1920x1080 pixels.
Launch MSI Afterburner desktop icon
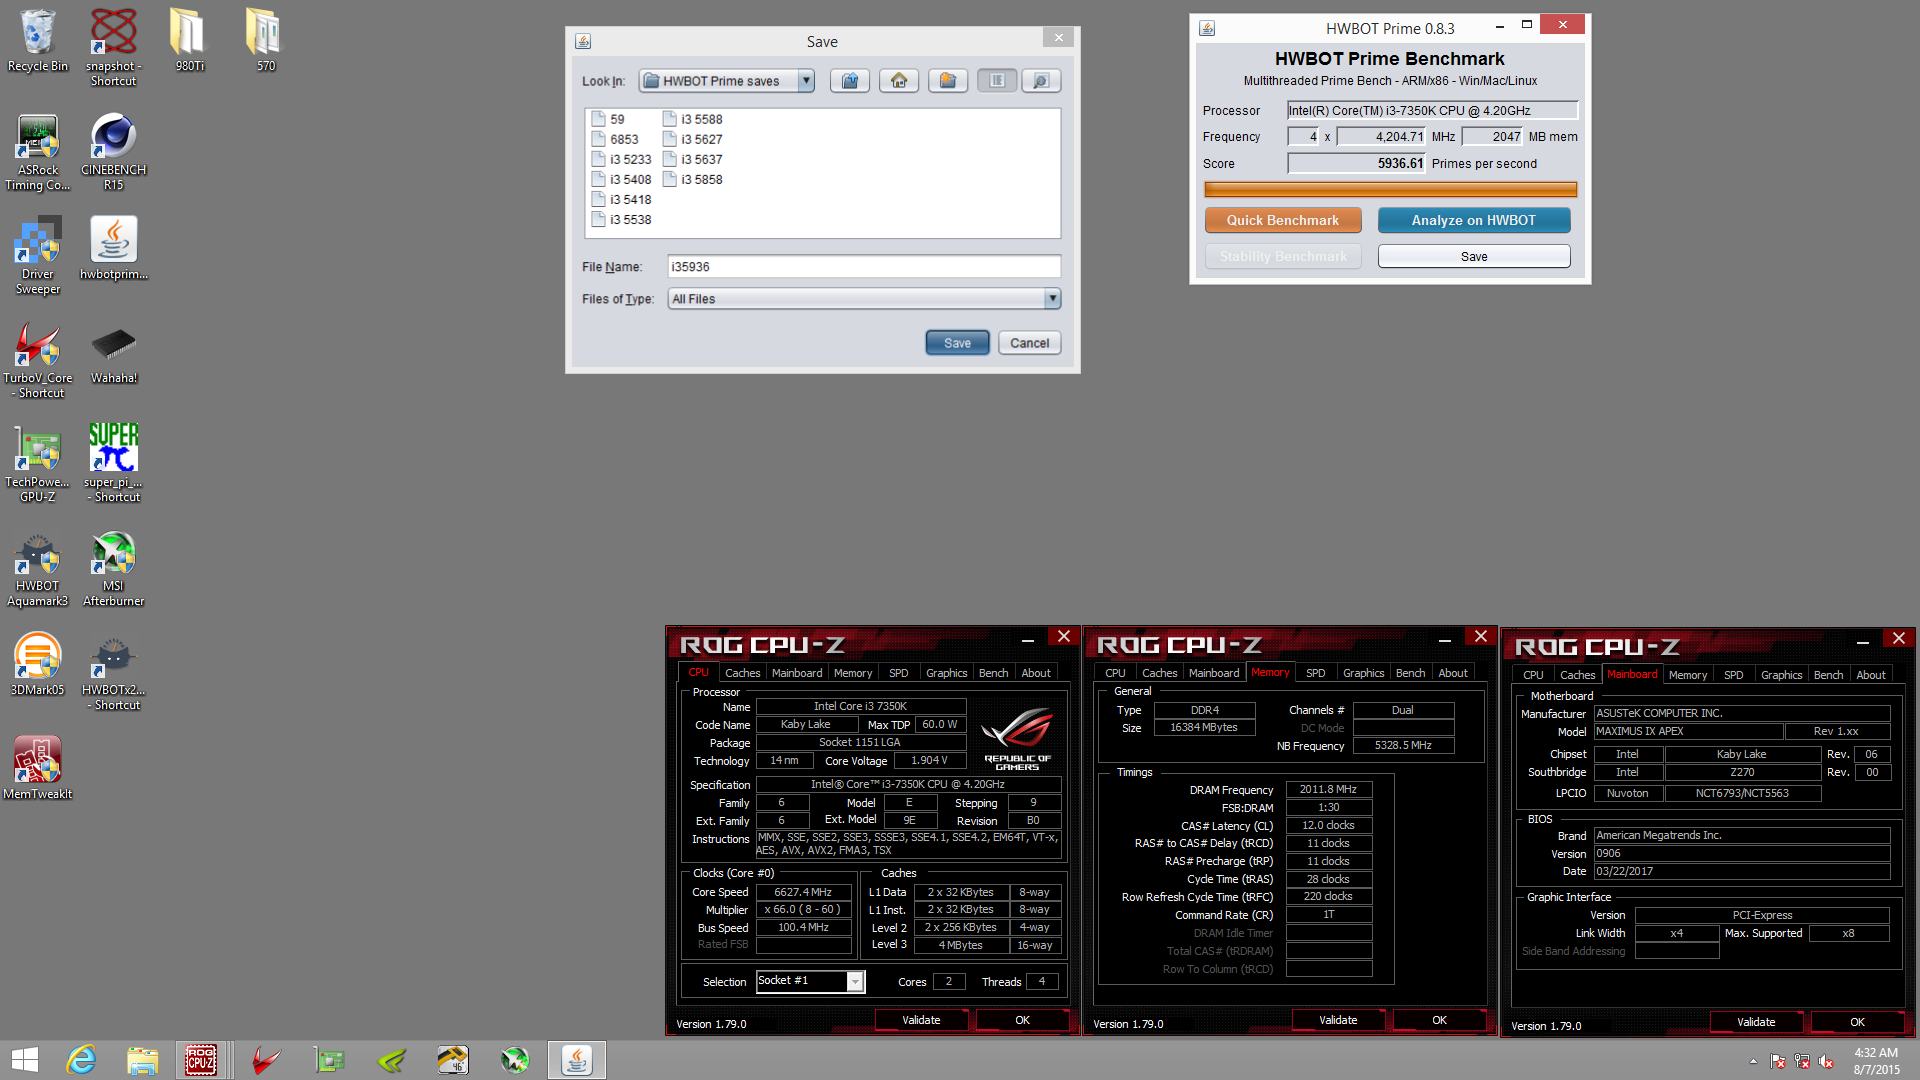click(x=113, y=568)
